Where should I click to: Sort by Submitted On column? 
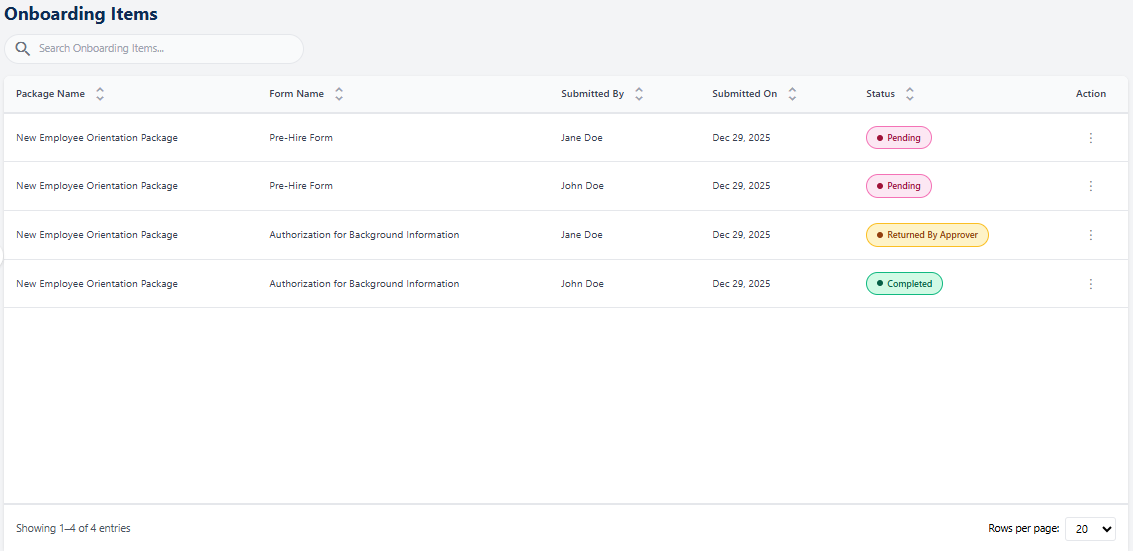coord(792,94)
